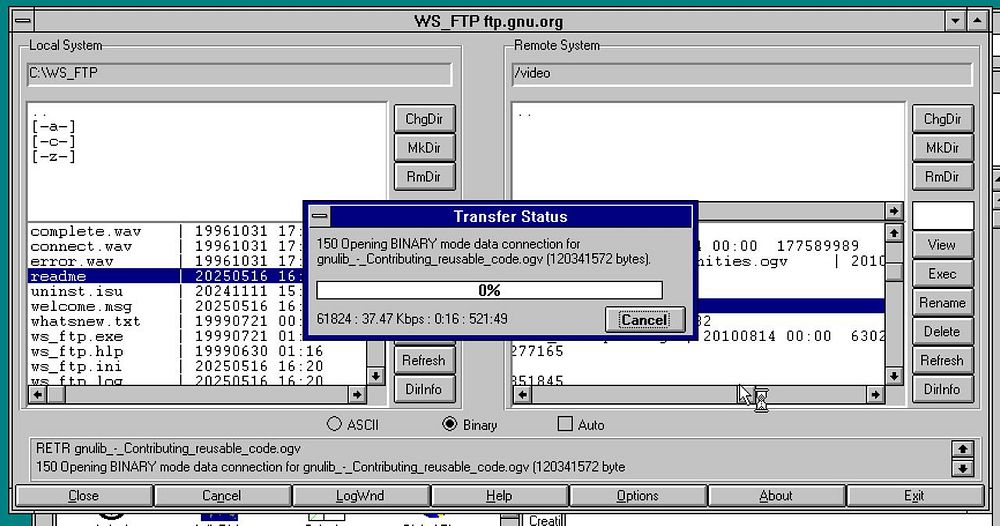Cancel the transfer in Transfer Status dialog
This screenshot has width=1000, height=526.
click(645, 319)
